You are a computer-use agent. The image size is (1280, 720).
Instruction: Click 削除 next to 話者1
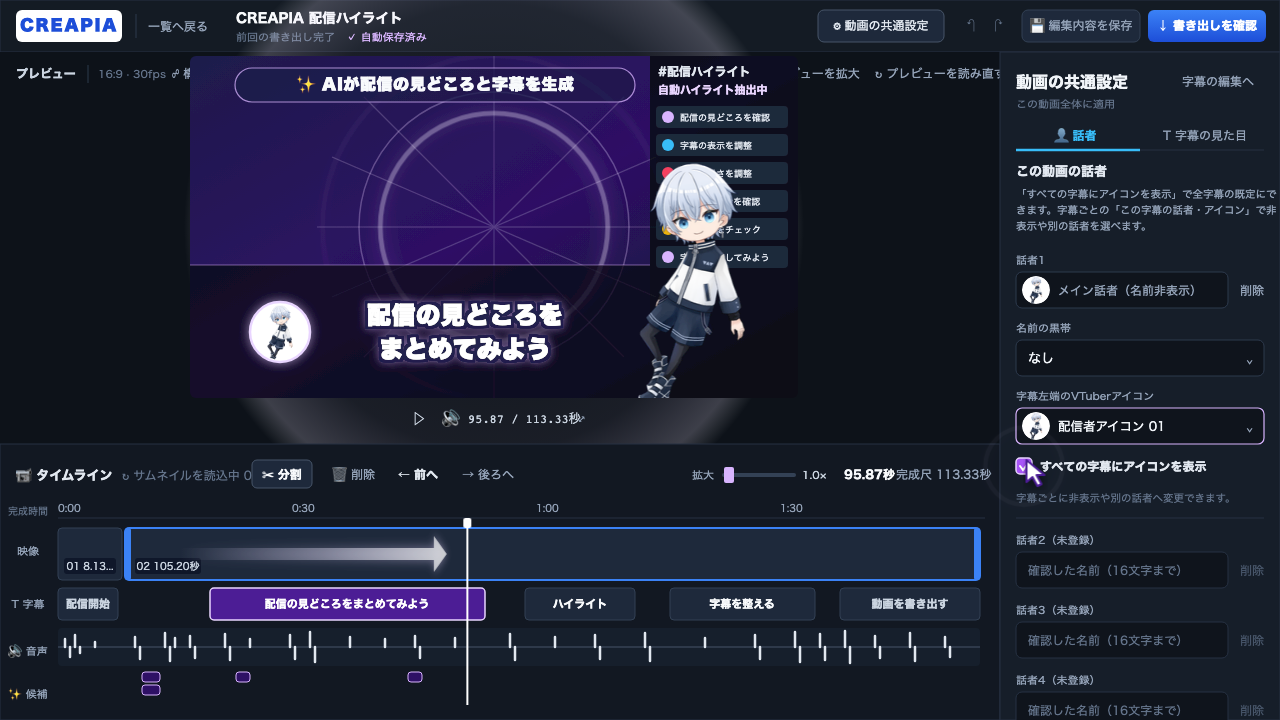[x=1252, y=290]
